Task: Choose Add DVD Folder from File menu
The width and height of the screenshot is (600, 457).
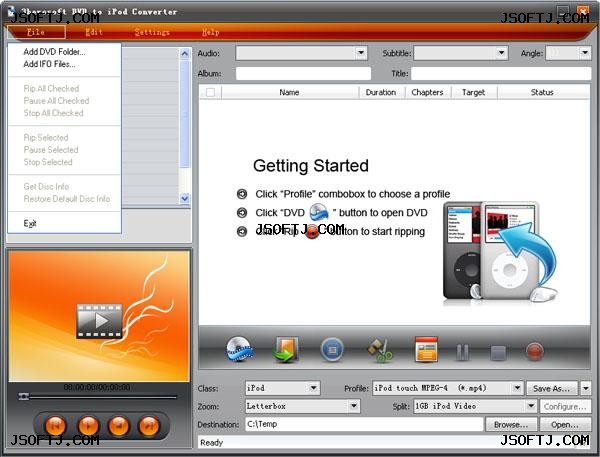Action: click(x=64, y=52)
